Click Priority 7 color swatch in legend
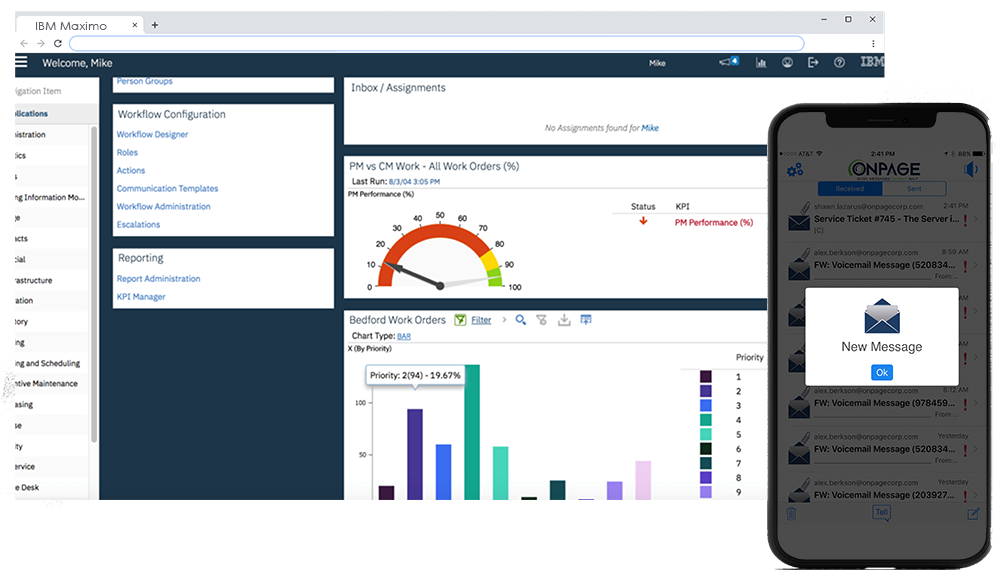1000x586 pixels. [705, 463]
